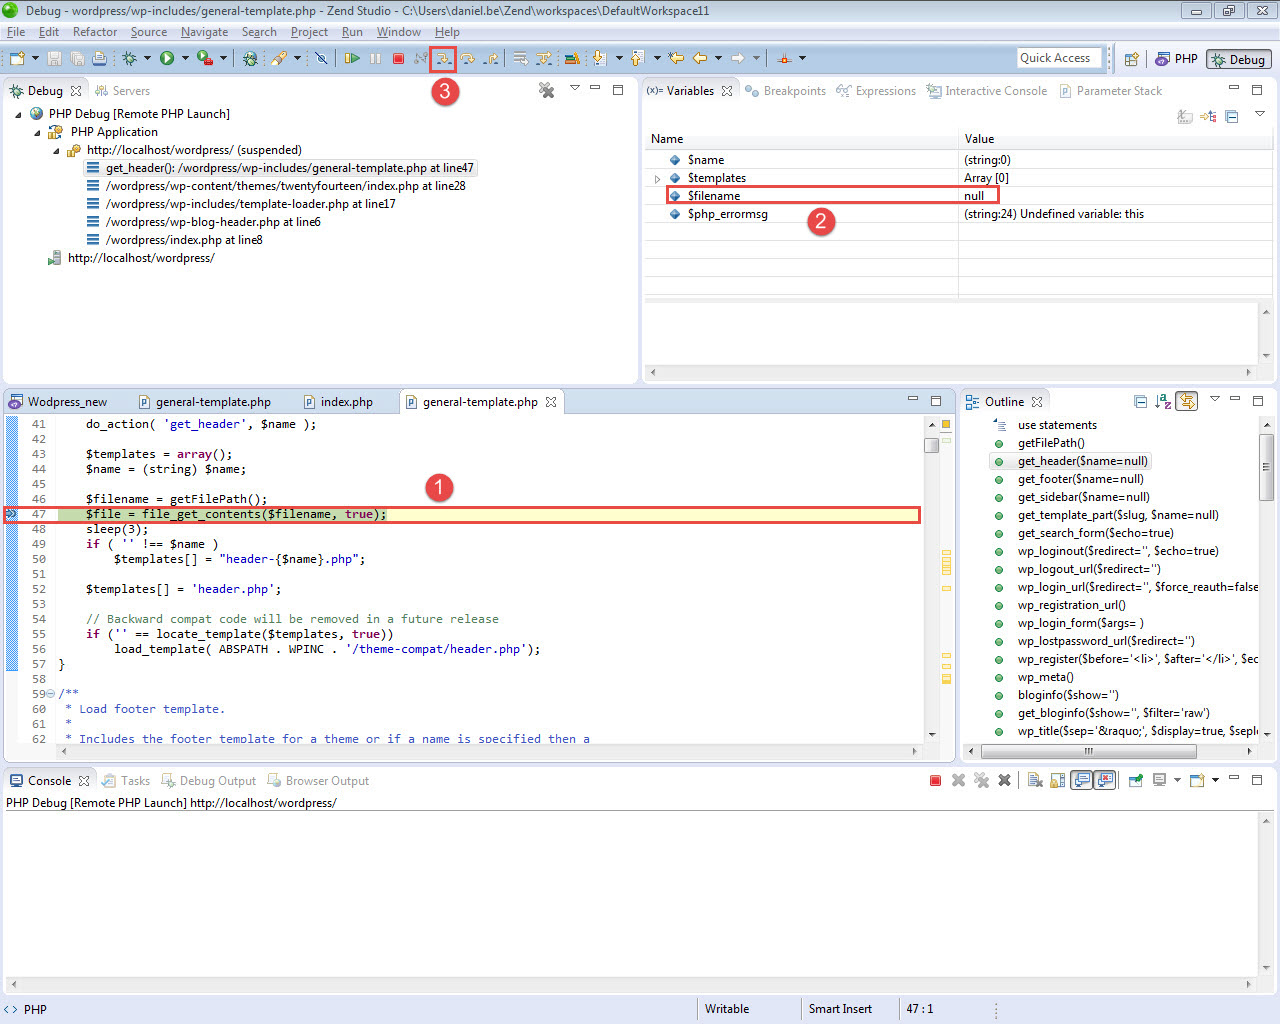Click the Step Into debug icon
This screenshot has height=1024, width=1280.
tap(442, 59)
